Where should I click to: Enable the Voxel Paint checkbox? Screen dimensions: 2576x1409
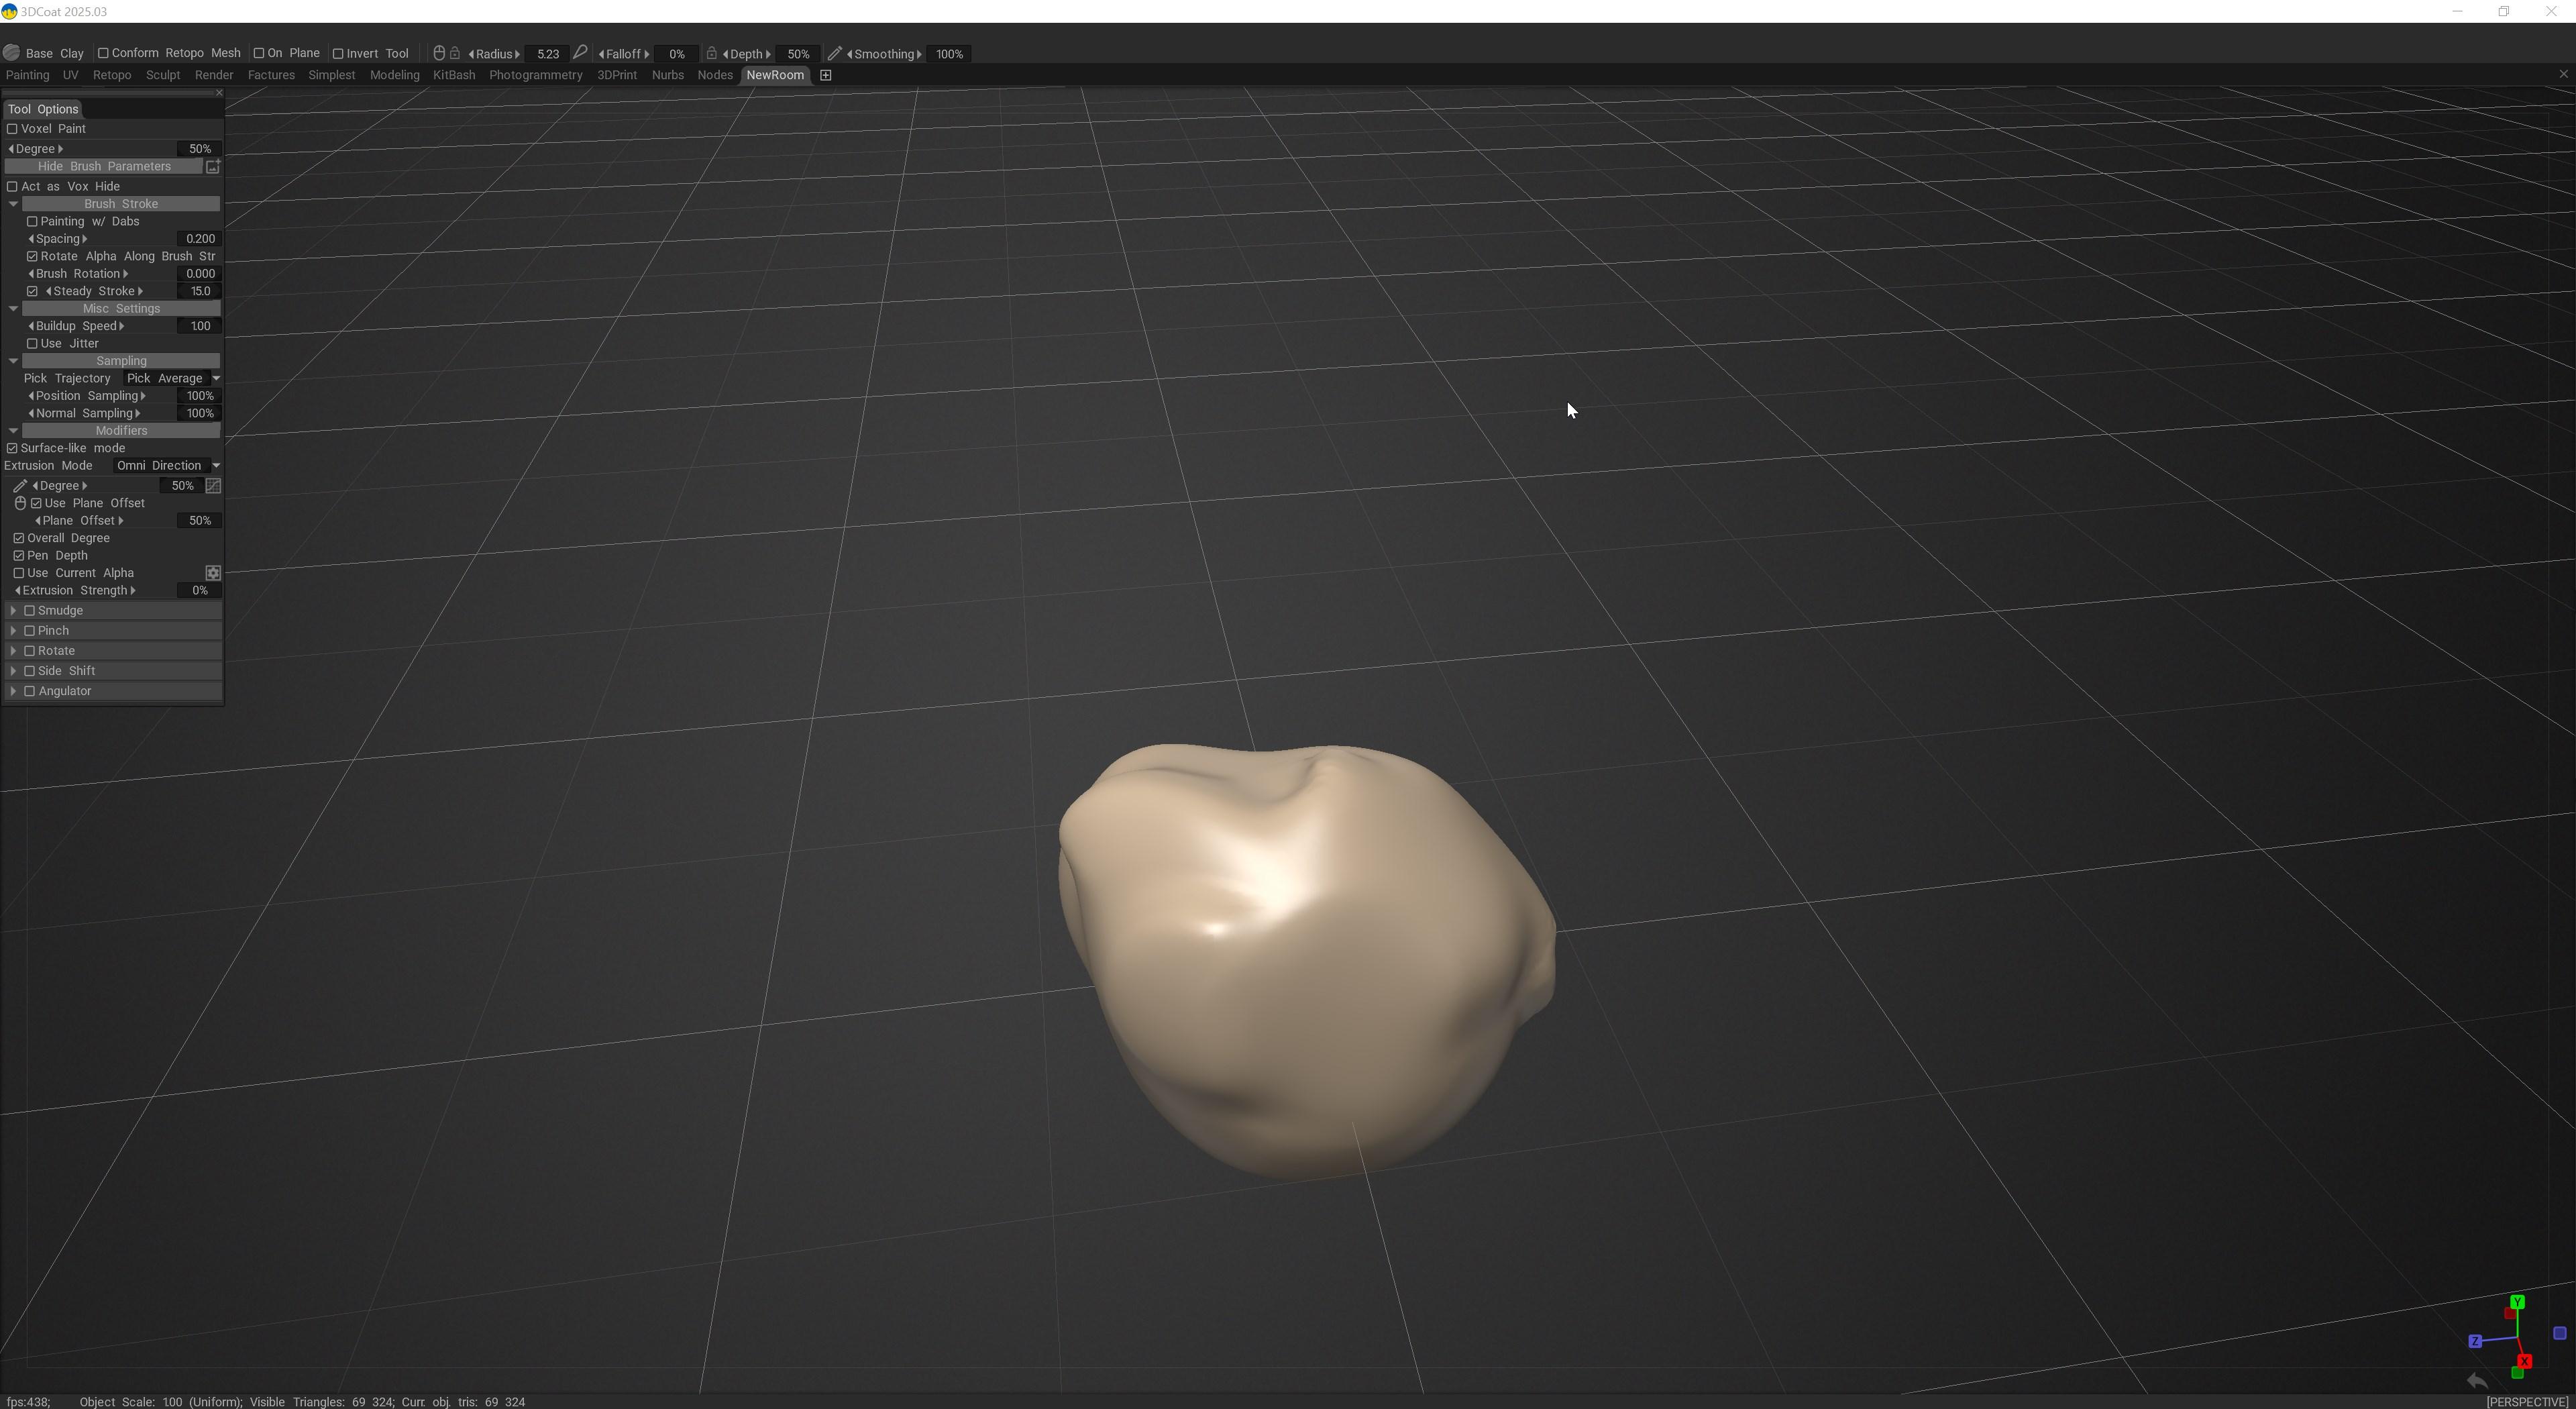[13, 129]
